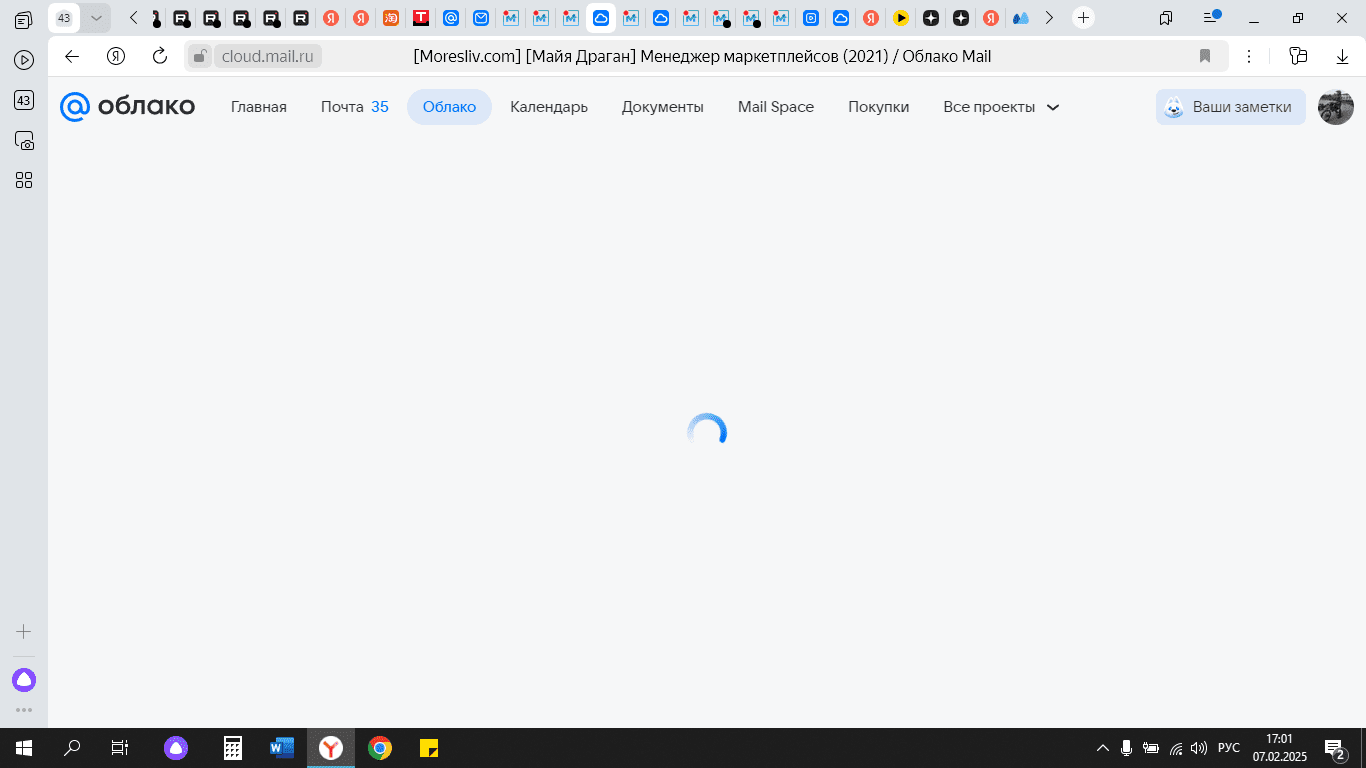Click the user avatar photo

[1335, 107]
